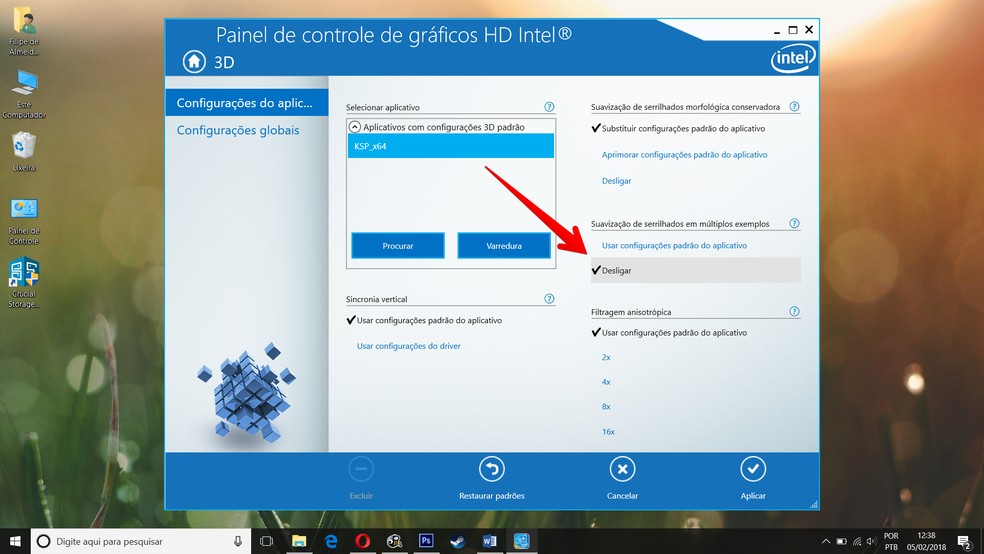Screen dimensions: 984x554
Task: Click the Varredura button
Action: (504, 246)
